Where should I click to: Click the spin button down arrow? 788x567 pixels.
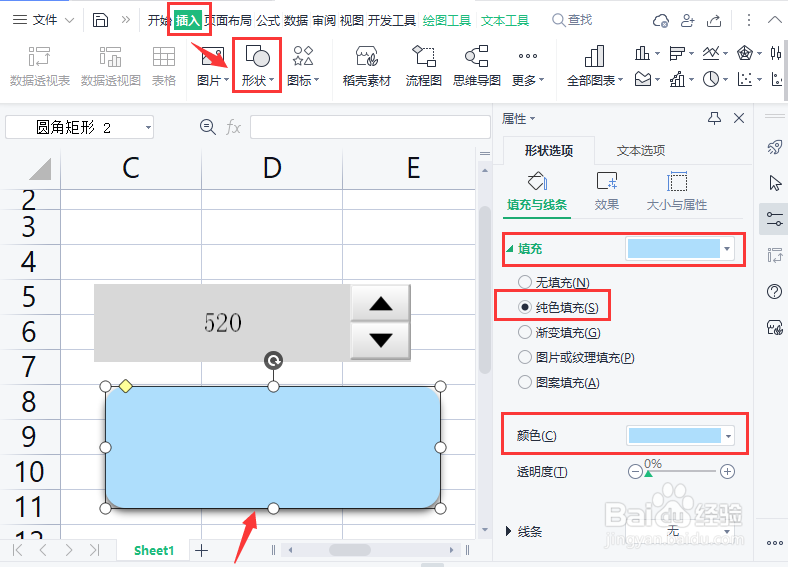pos(380,340)
